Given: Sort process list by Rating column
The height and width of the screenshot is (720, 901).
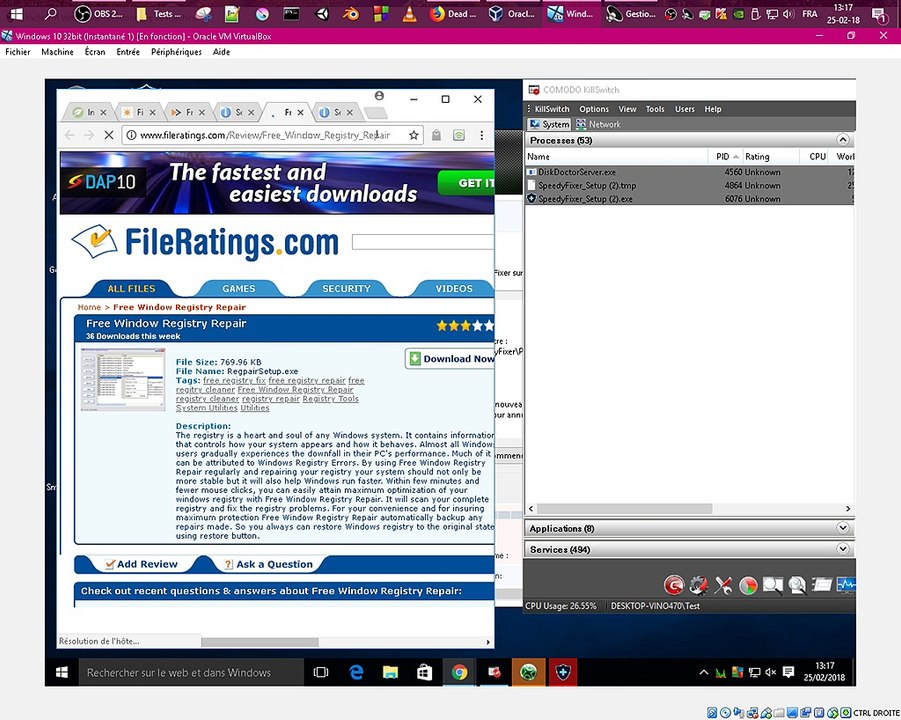Looking at the screenshot, I should [771, 156].
